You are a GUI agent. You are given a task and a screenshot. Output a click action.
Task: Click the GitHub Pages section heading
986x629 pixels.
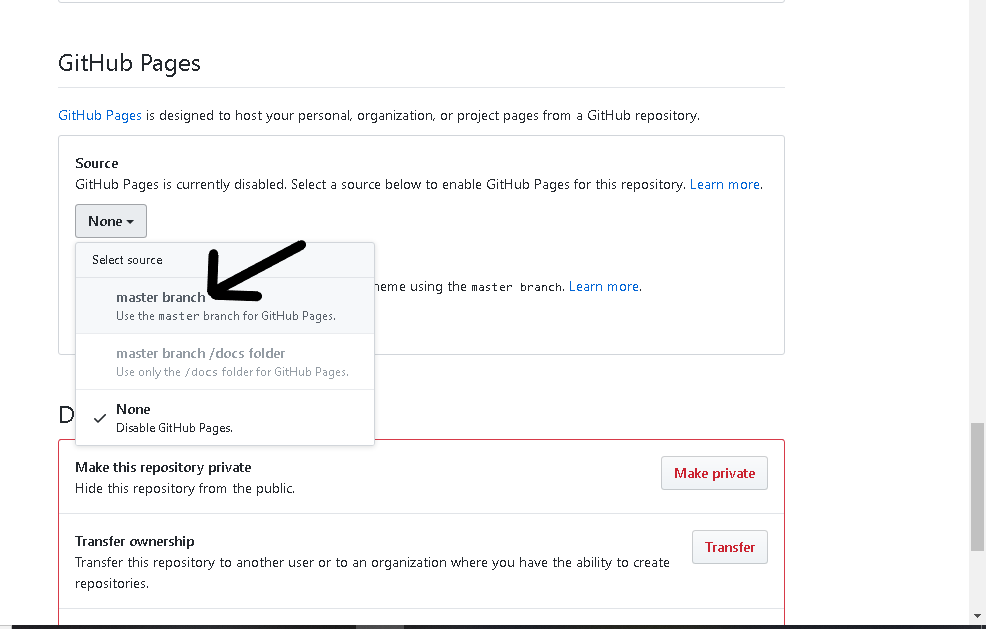point(129,63)
